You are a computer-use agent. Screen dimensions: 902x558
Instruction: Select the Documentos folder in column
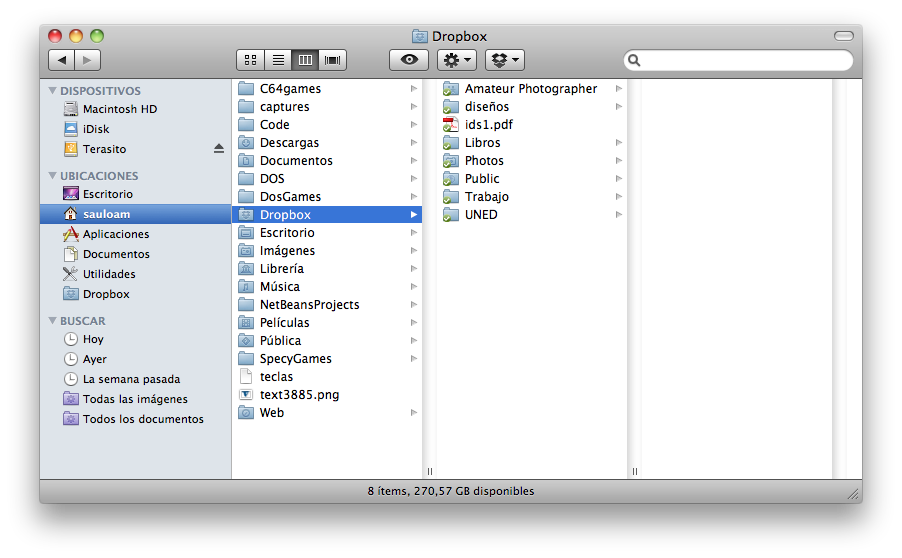pyautogui.click(x=327, y=160)
